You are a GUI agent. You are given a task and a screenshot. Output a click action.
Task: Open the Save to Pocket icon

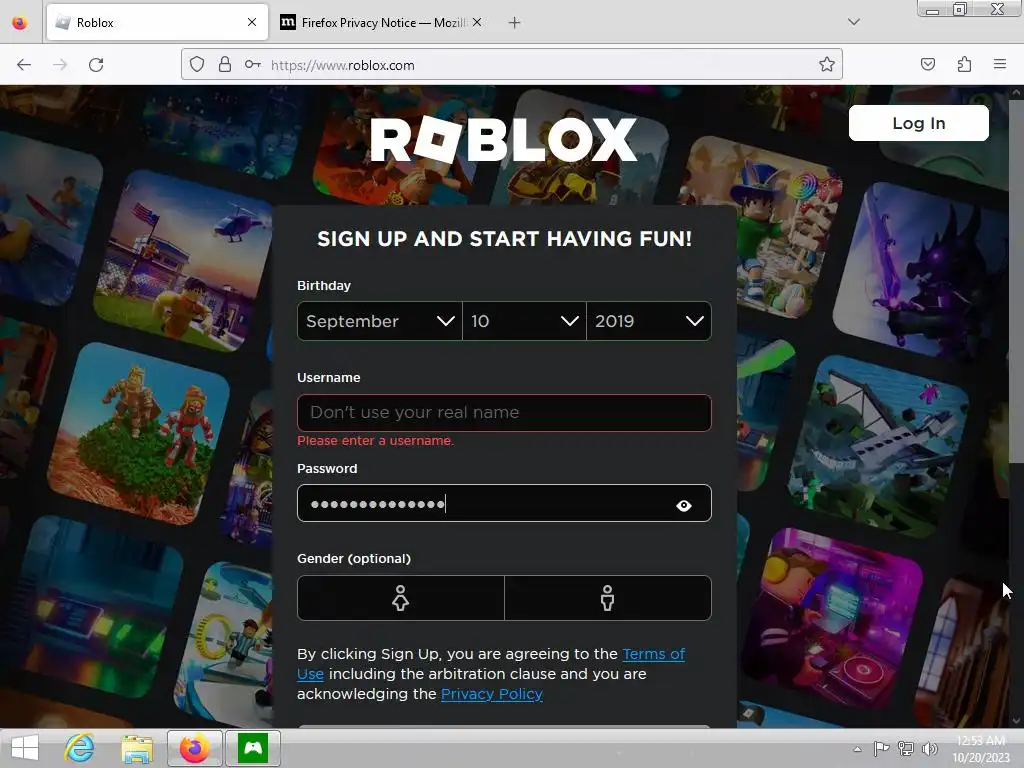pos(927,65)
